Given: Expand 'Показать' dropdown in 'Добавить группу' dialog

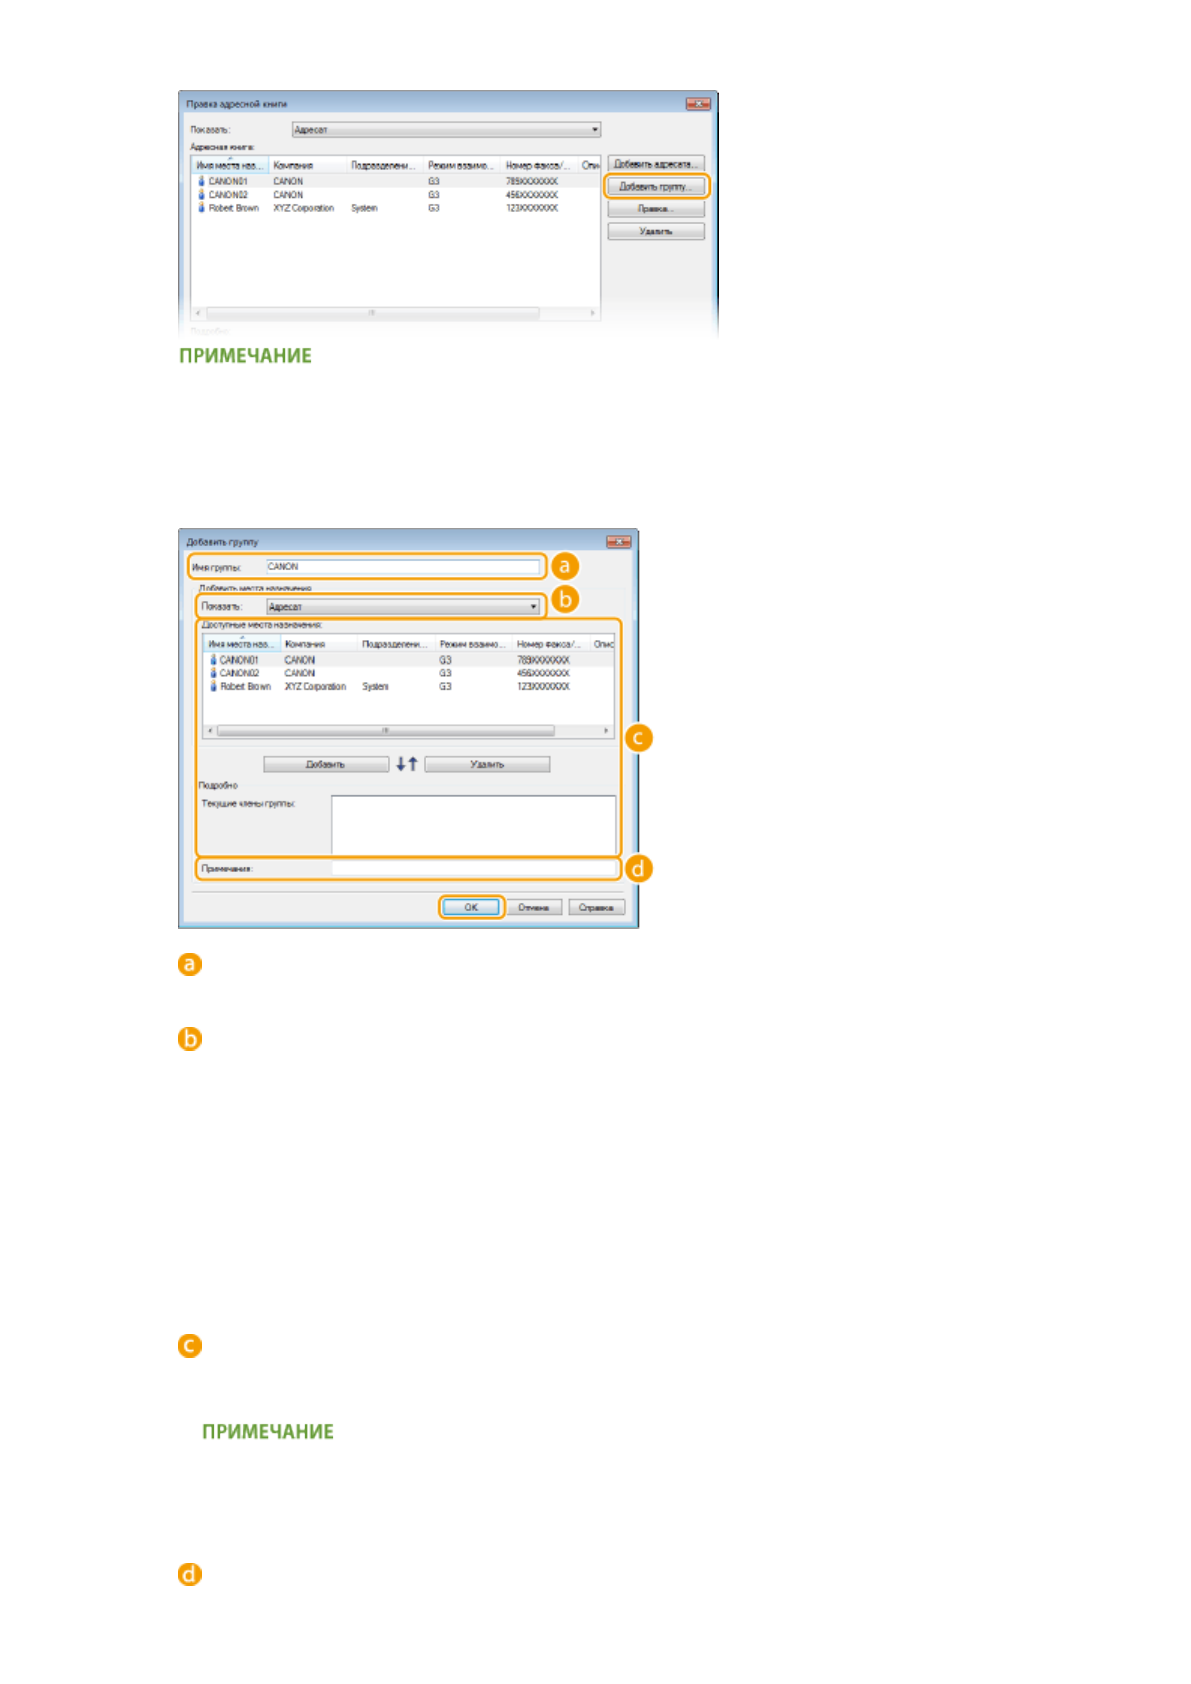Looking at the screenshot, I should [x=403, y=607].
